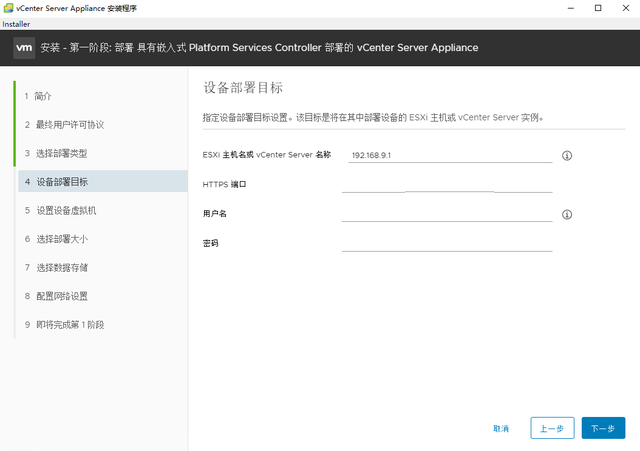Viewport: 640px width, 451px height.
Task: Go to step 3 选择部署类型
Action: click(56, 153)
